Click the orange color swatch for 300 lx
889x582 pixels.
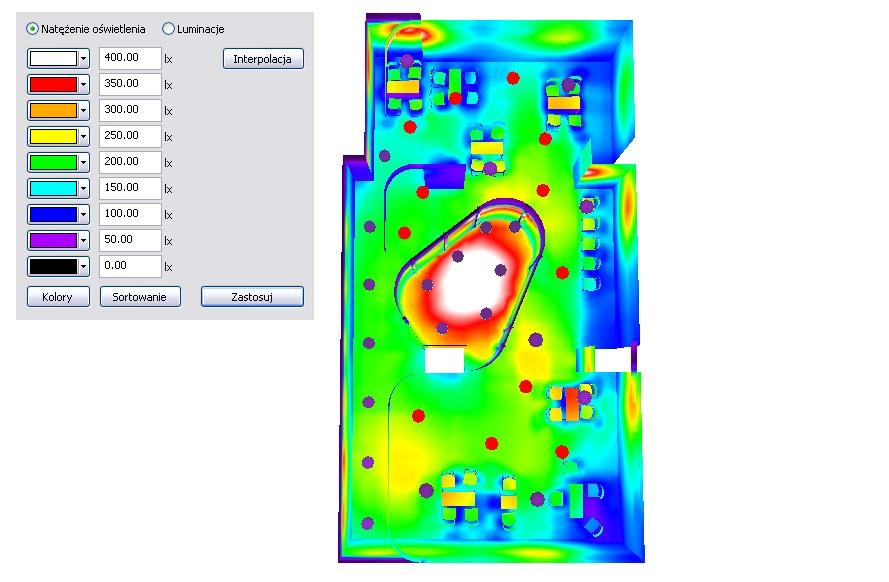(53, 111)
